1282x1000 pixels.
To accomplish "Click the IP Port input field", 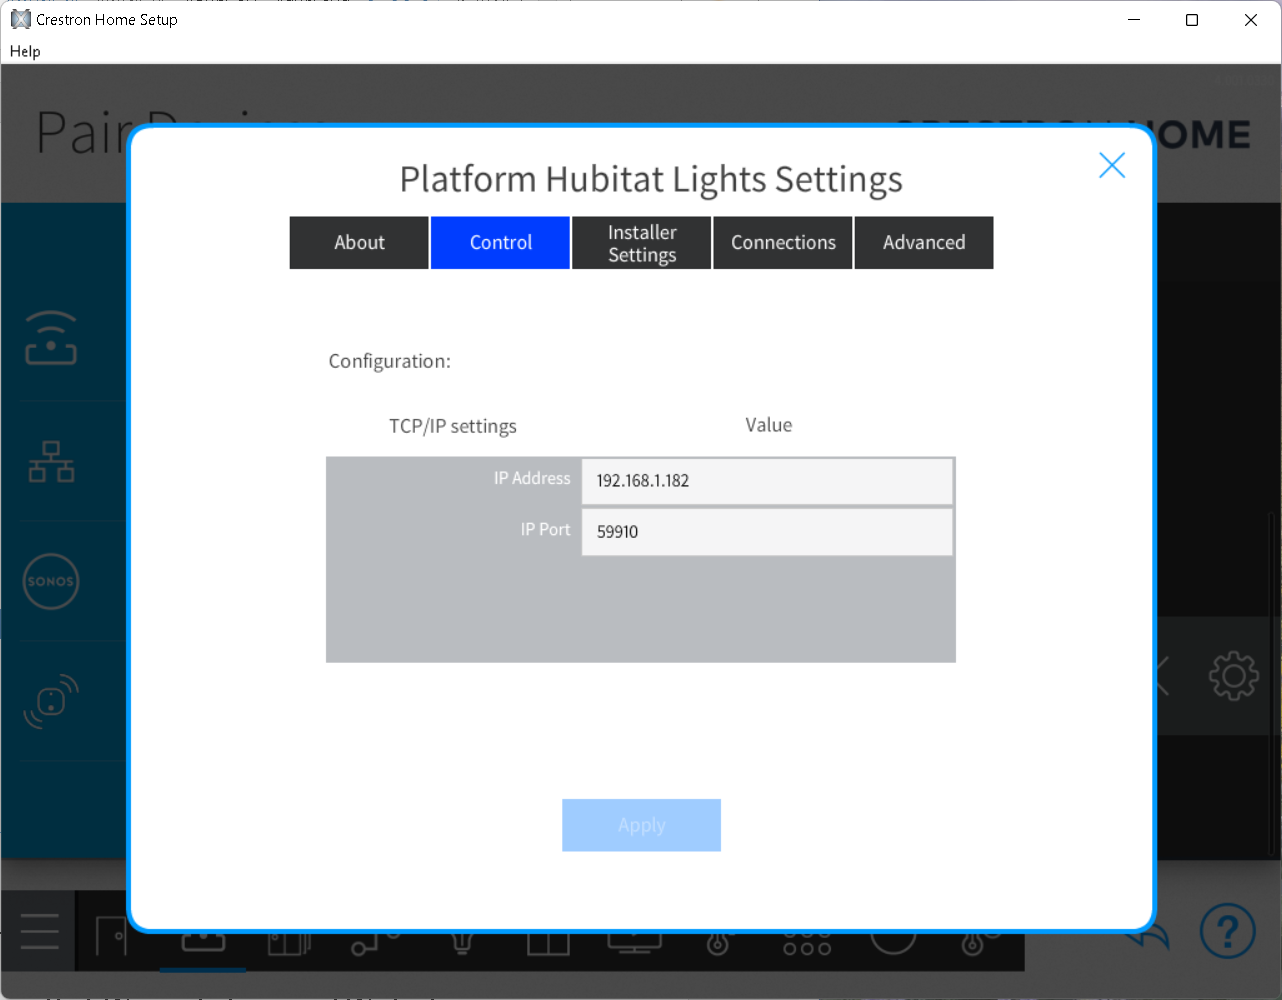I will 766,532.
